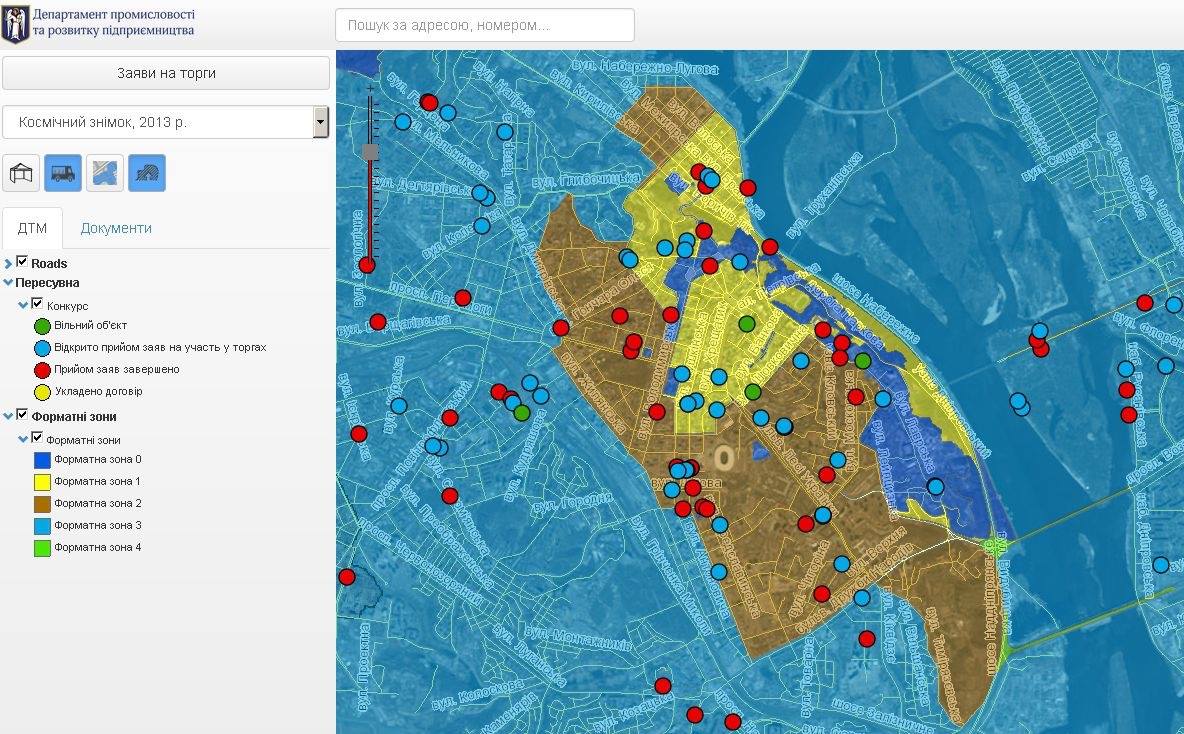Switch to the Документи tab
The image size is (1184, 734).
[x=116, y=228]
